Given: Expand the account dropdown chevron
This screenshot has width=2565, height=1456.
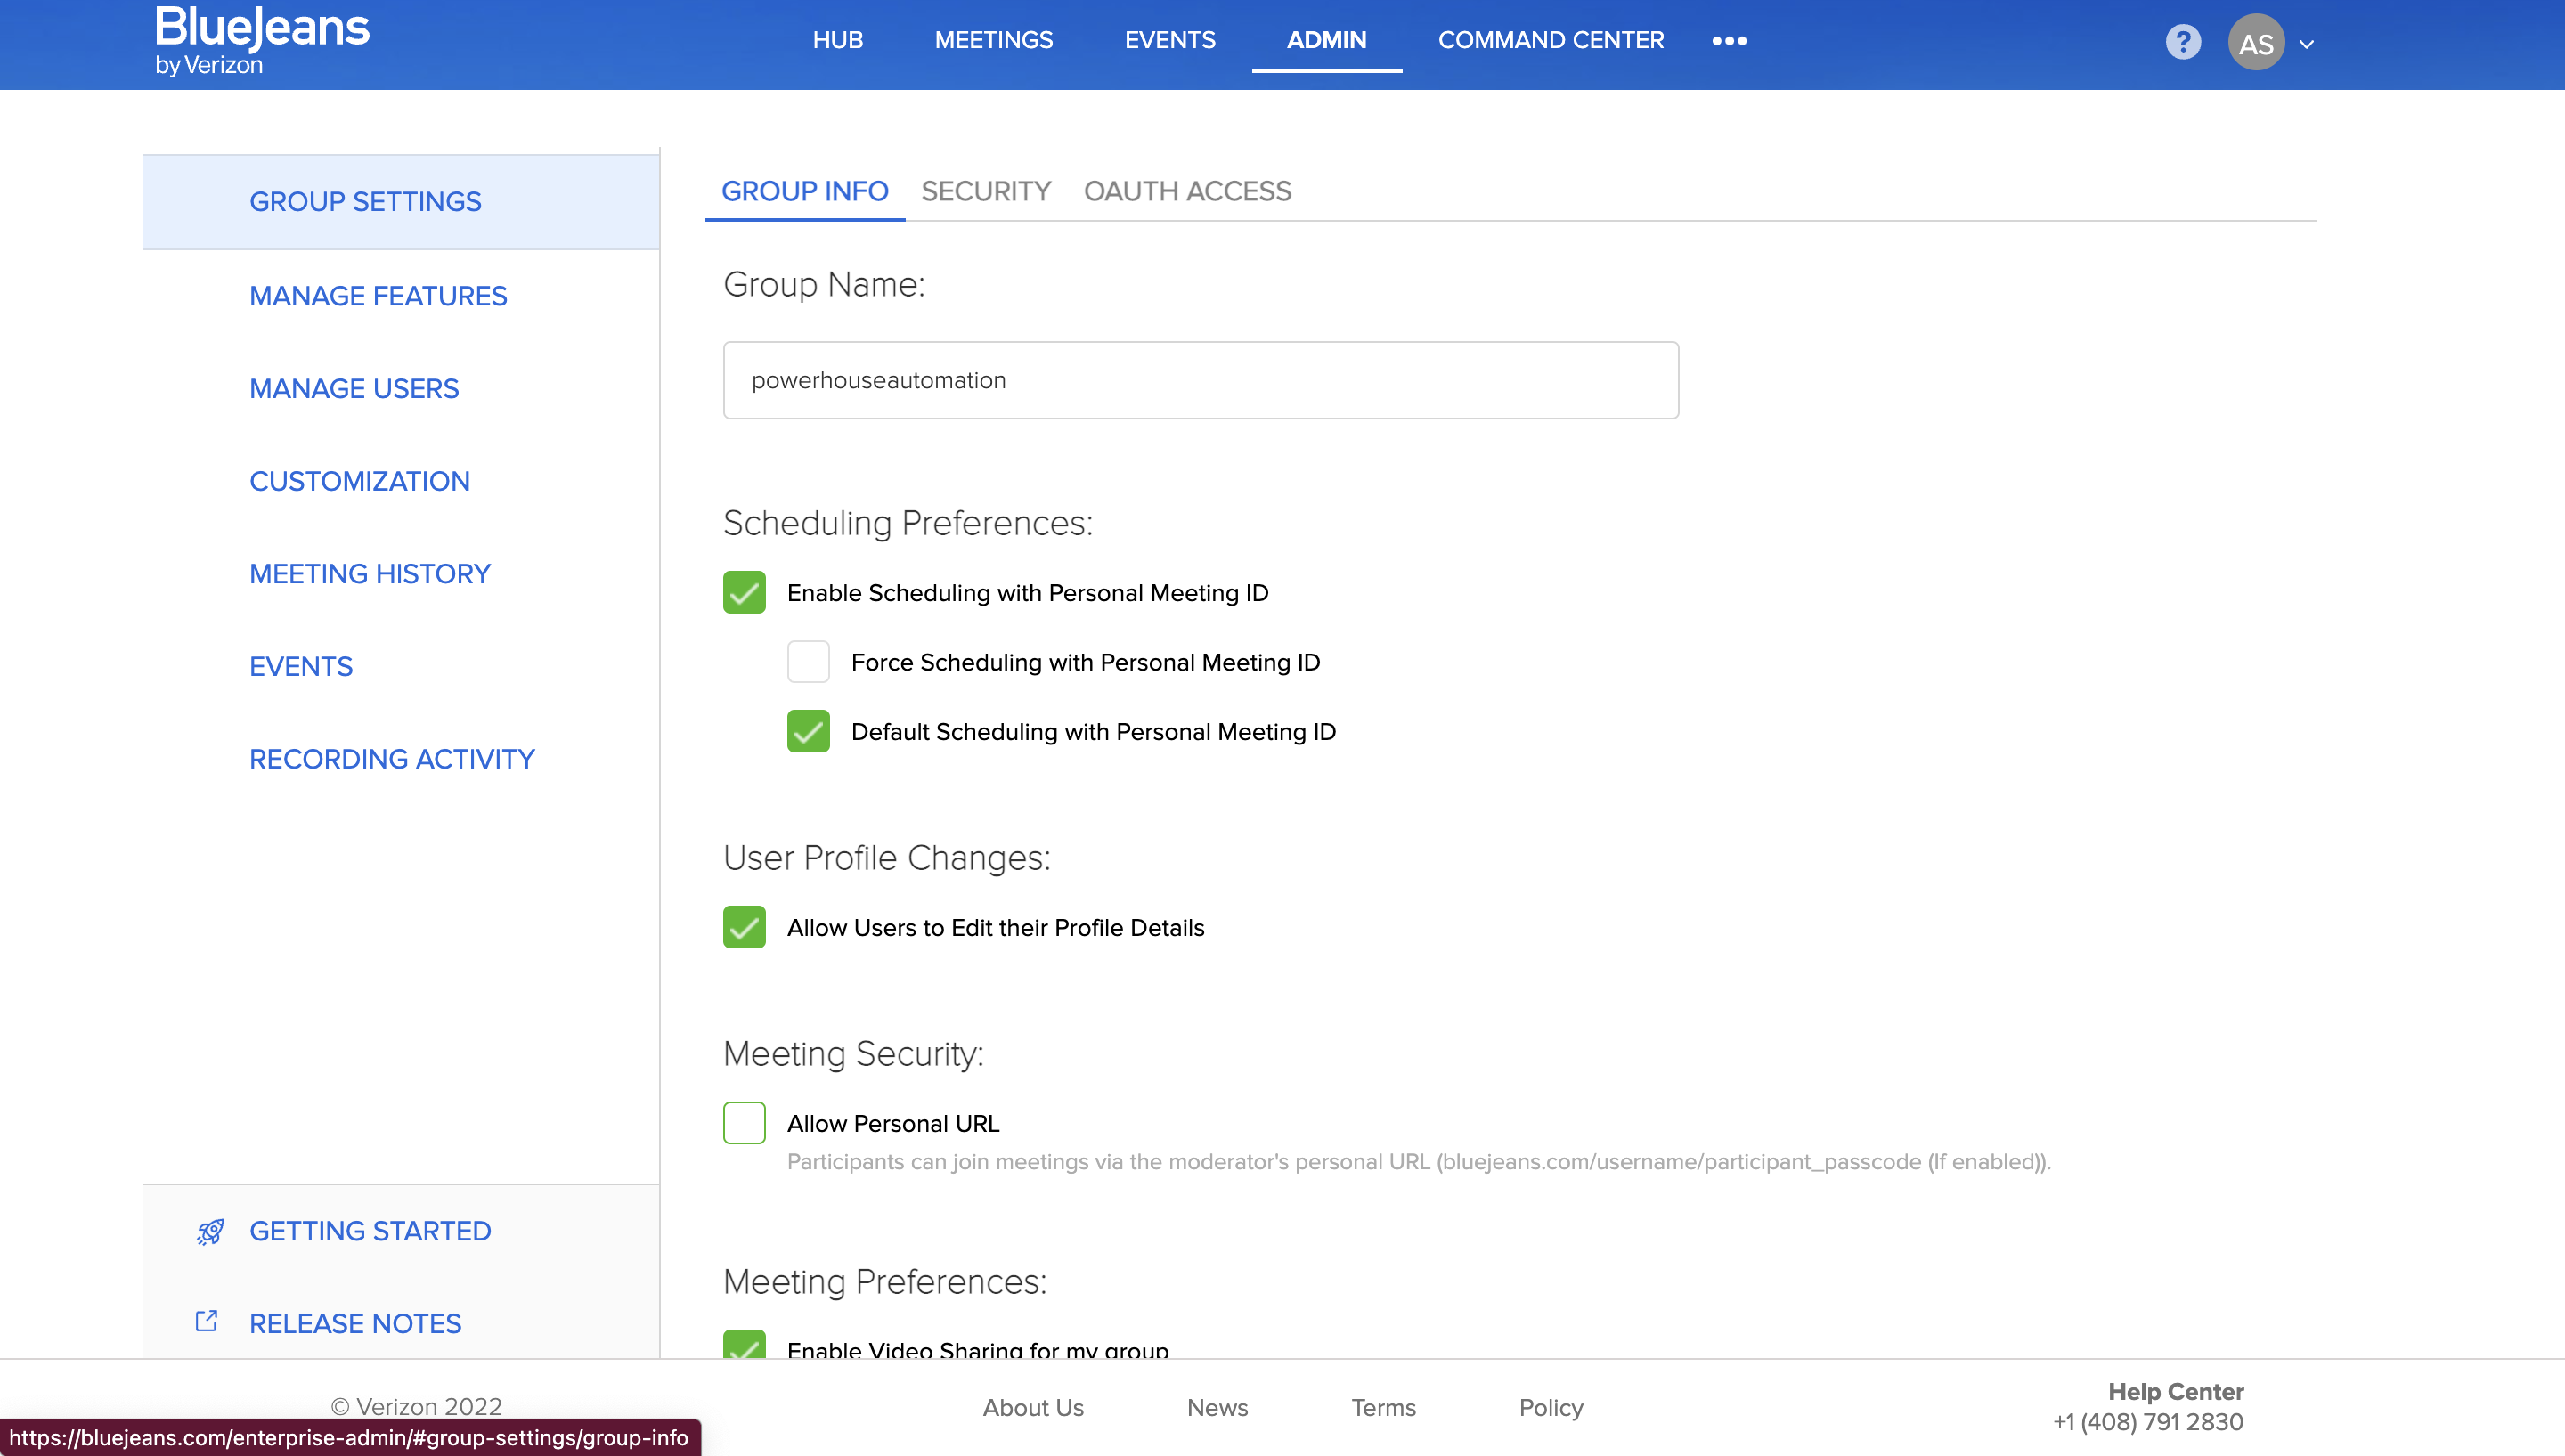Looking at the screenshot, I should [2306, 44].
